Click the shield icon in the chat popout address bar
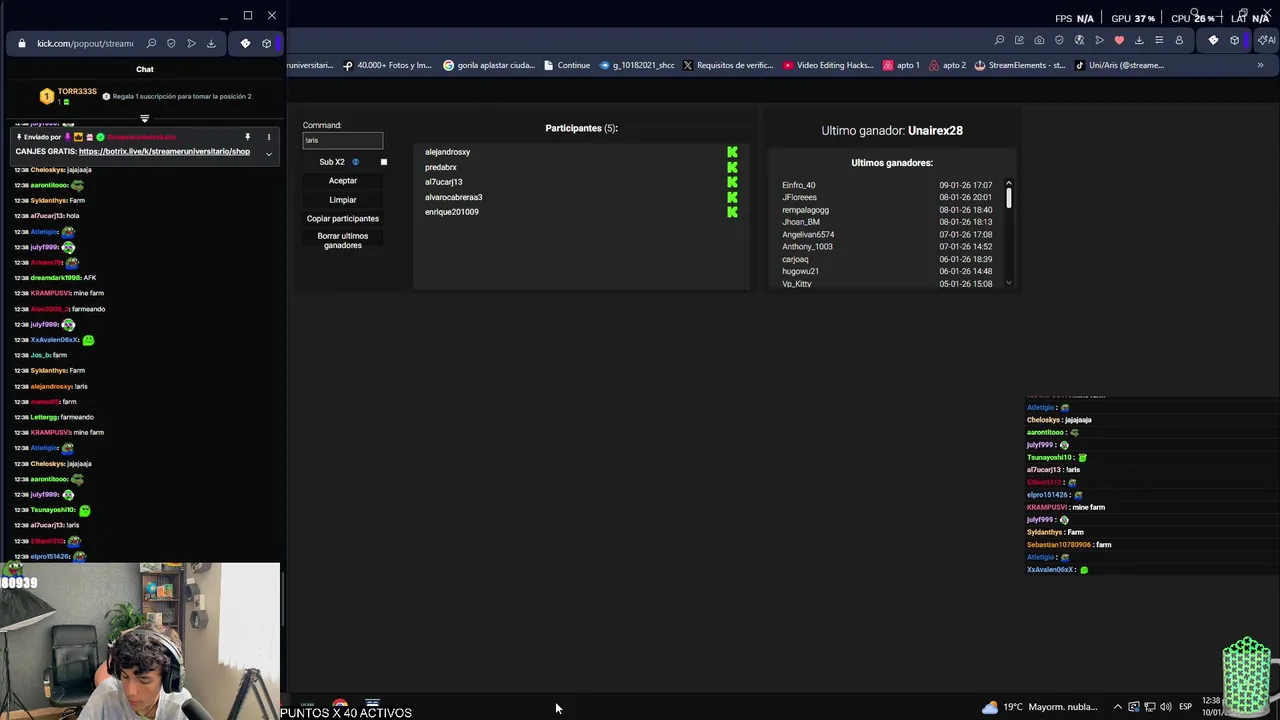1280x720 pixels. [x=171, y=43]
